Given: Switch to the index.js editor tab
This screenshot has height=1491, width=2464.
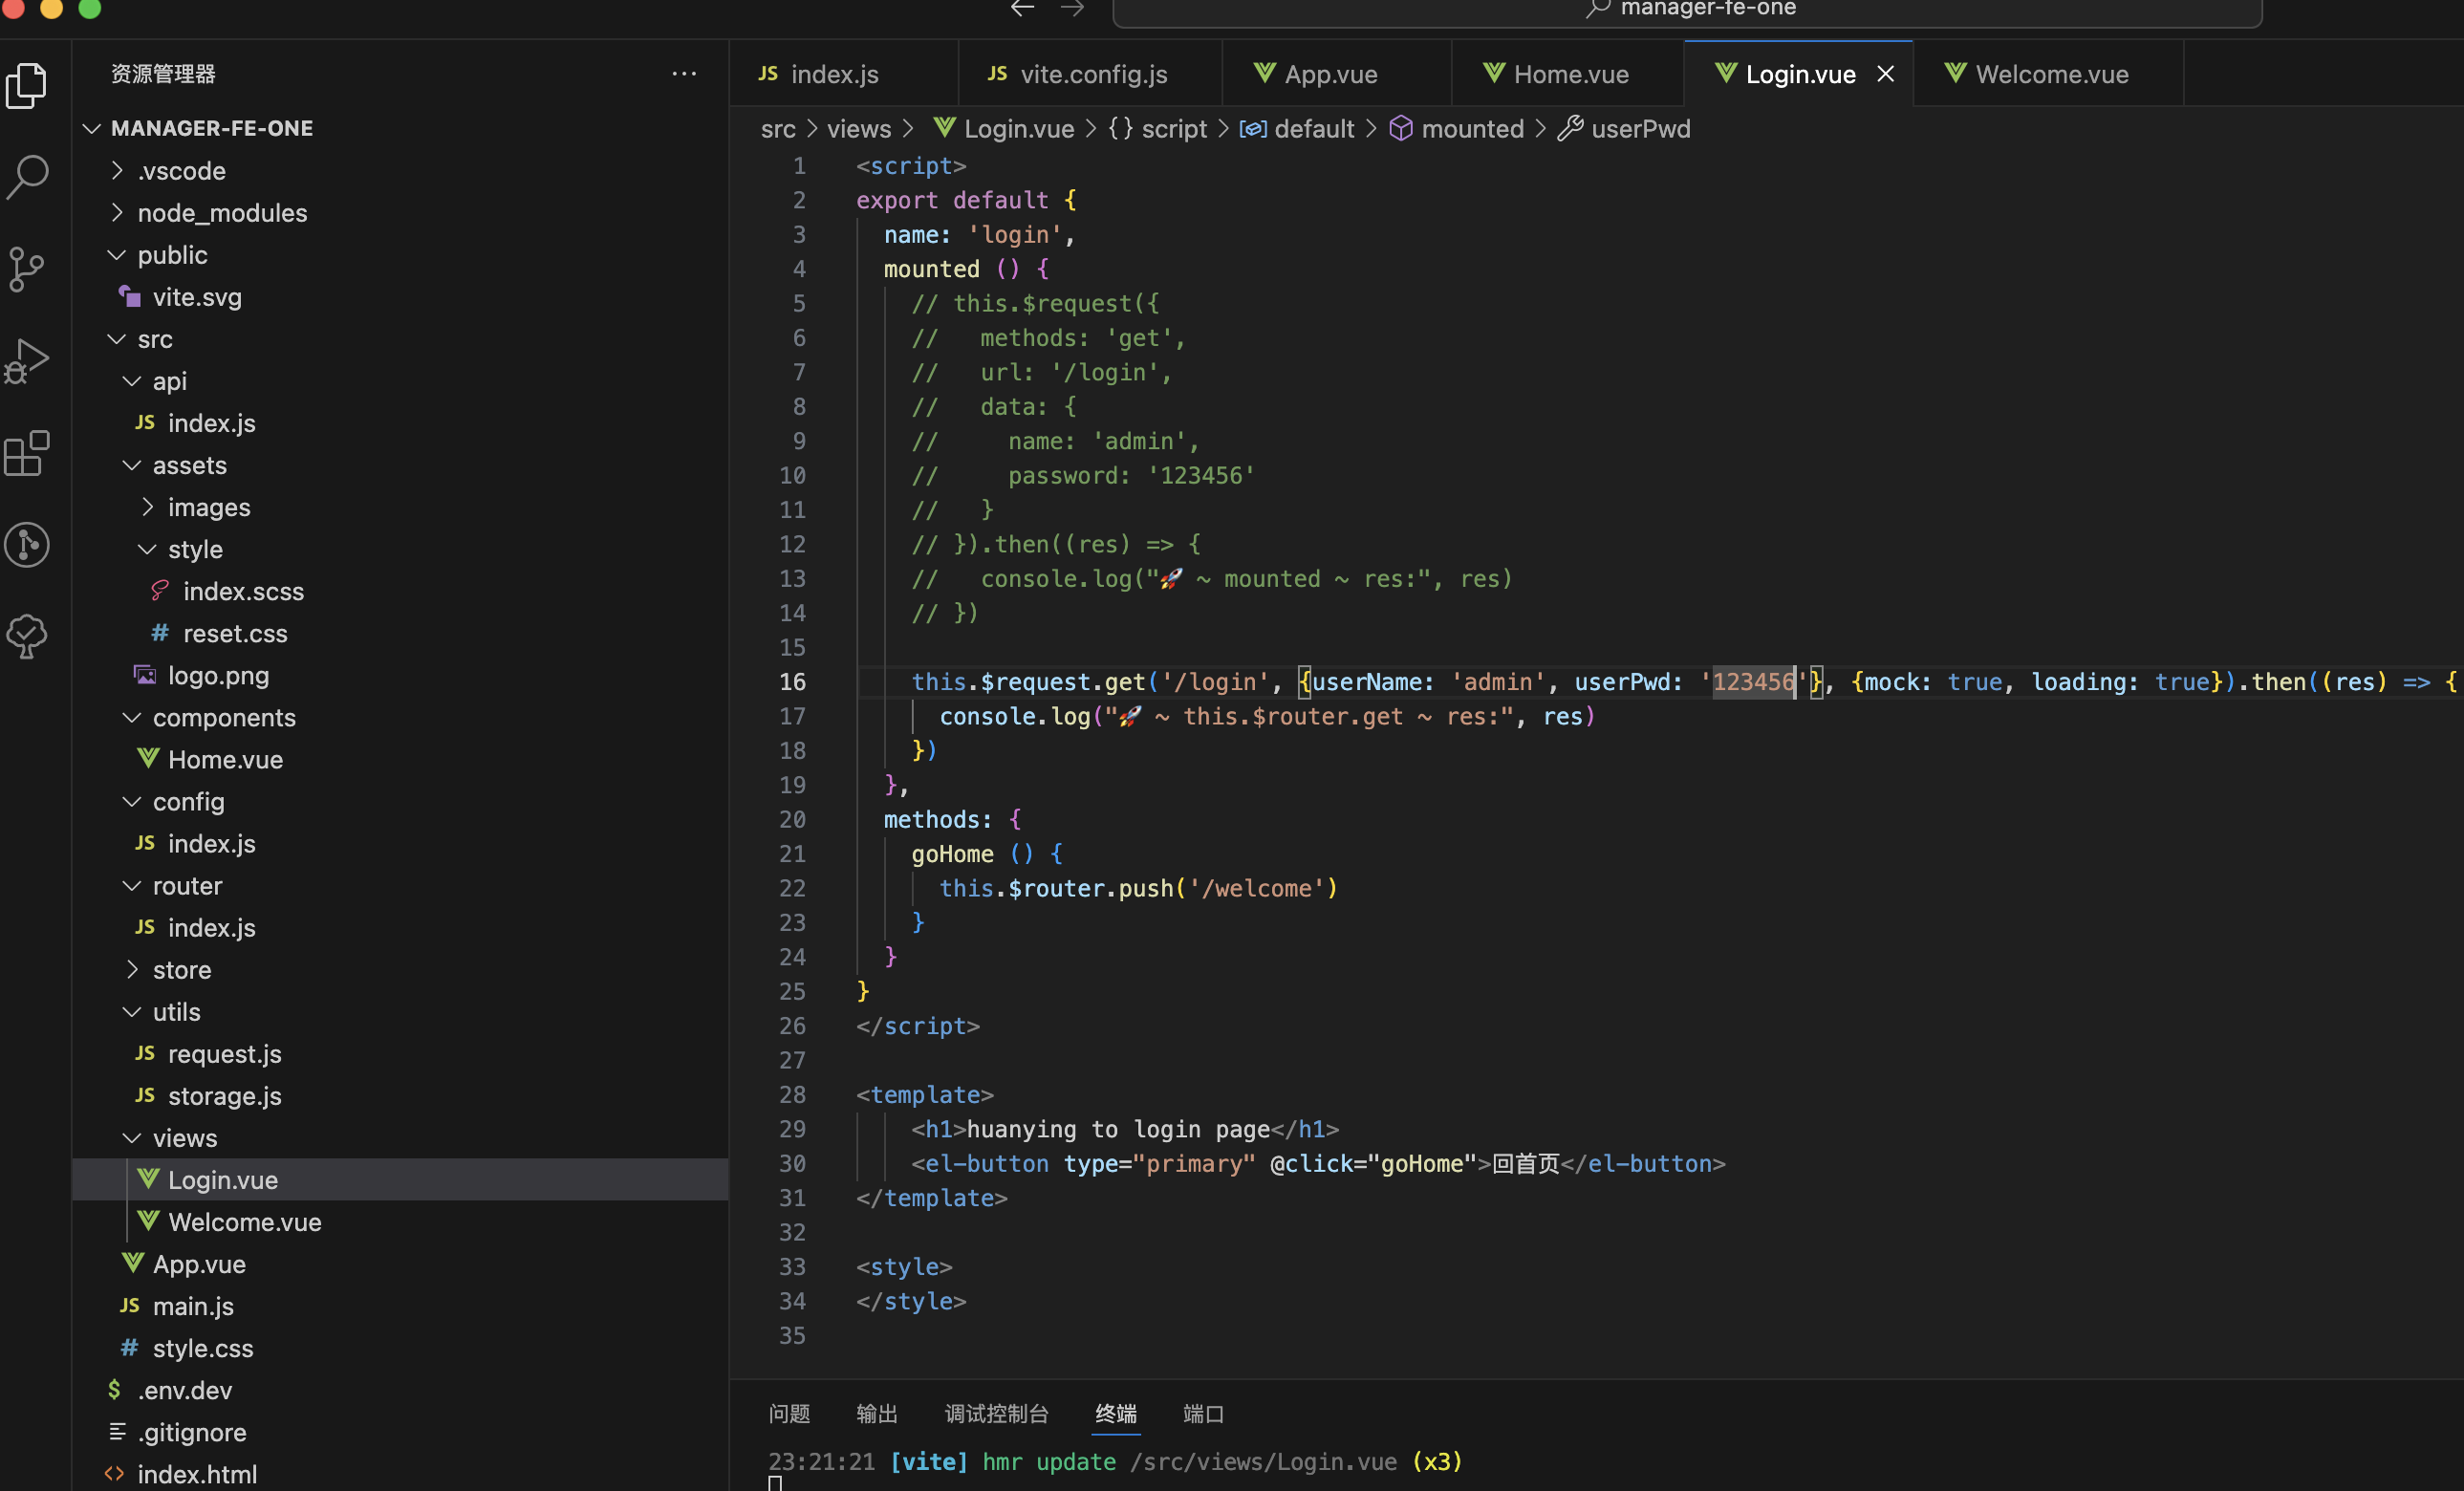Looking at the screenshot, I should (x=843, y=74).
